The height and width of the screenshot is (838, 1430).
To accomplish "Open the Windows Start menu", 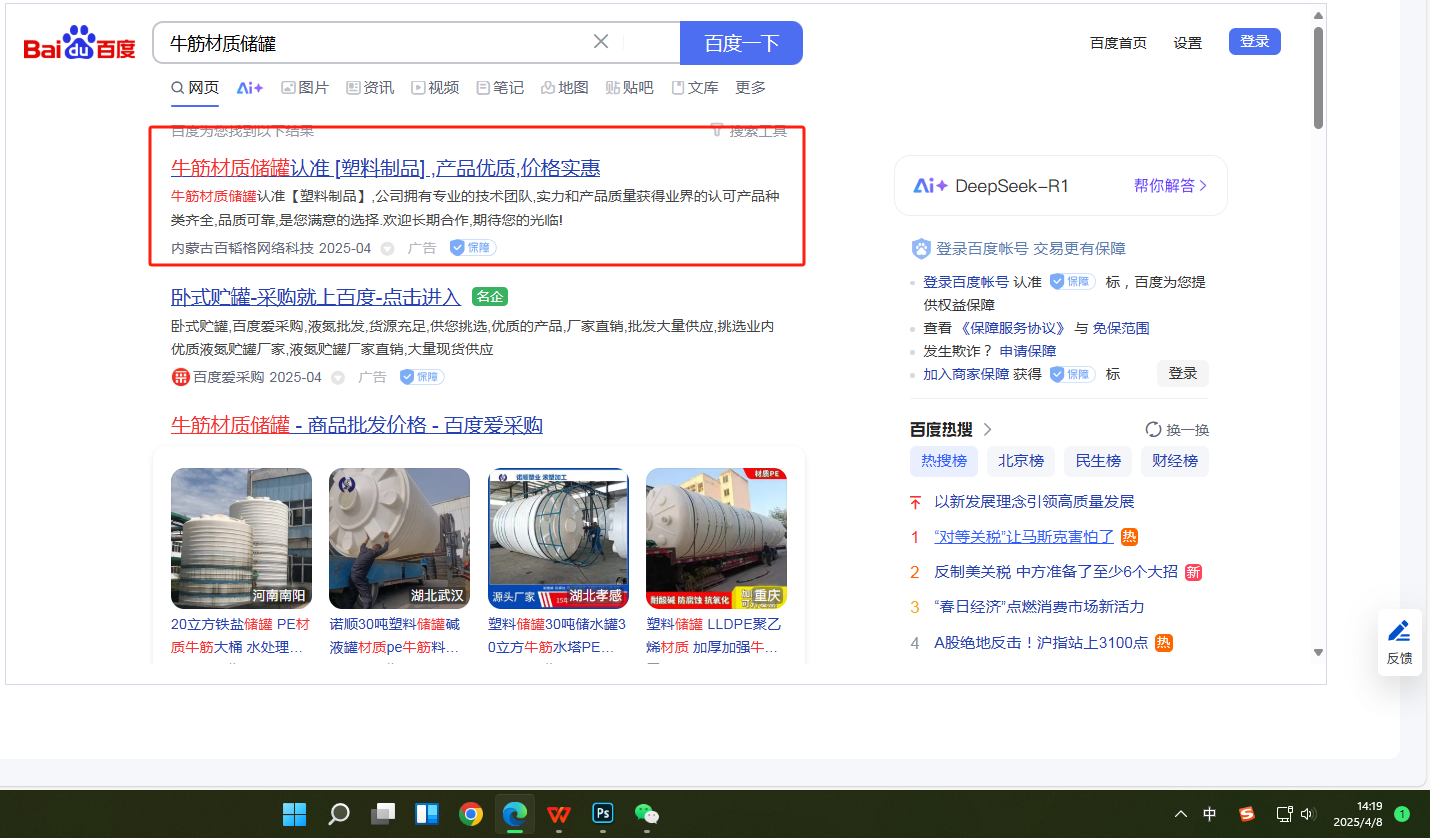I will pos(295,814).
